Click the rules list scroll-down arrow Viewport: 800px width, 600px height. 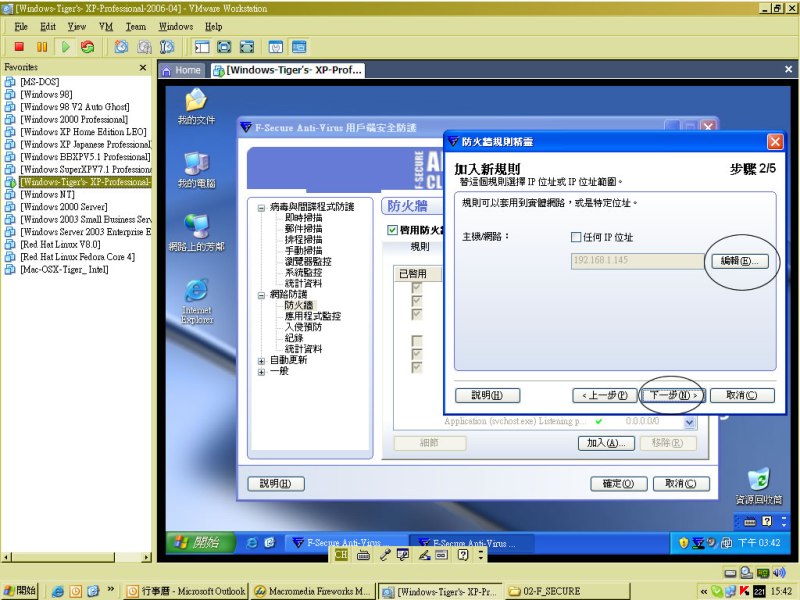689,422
